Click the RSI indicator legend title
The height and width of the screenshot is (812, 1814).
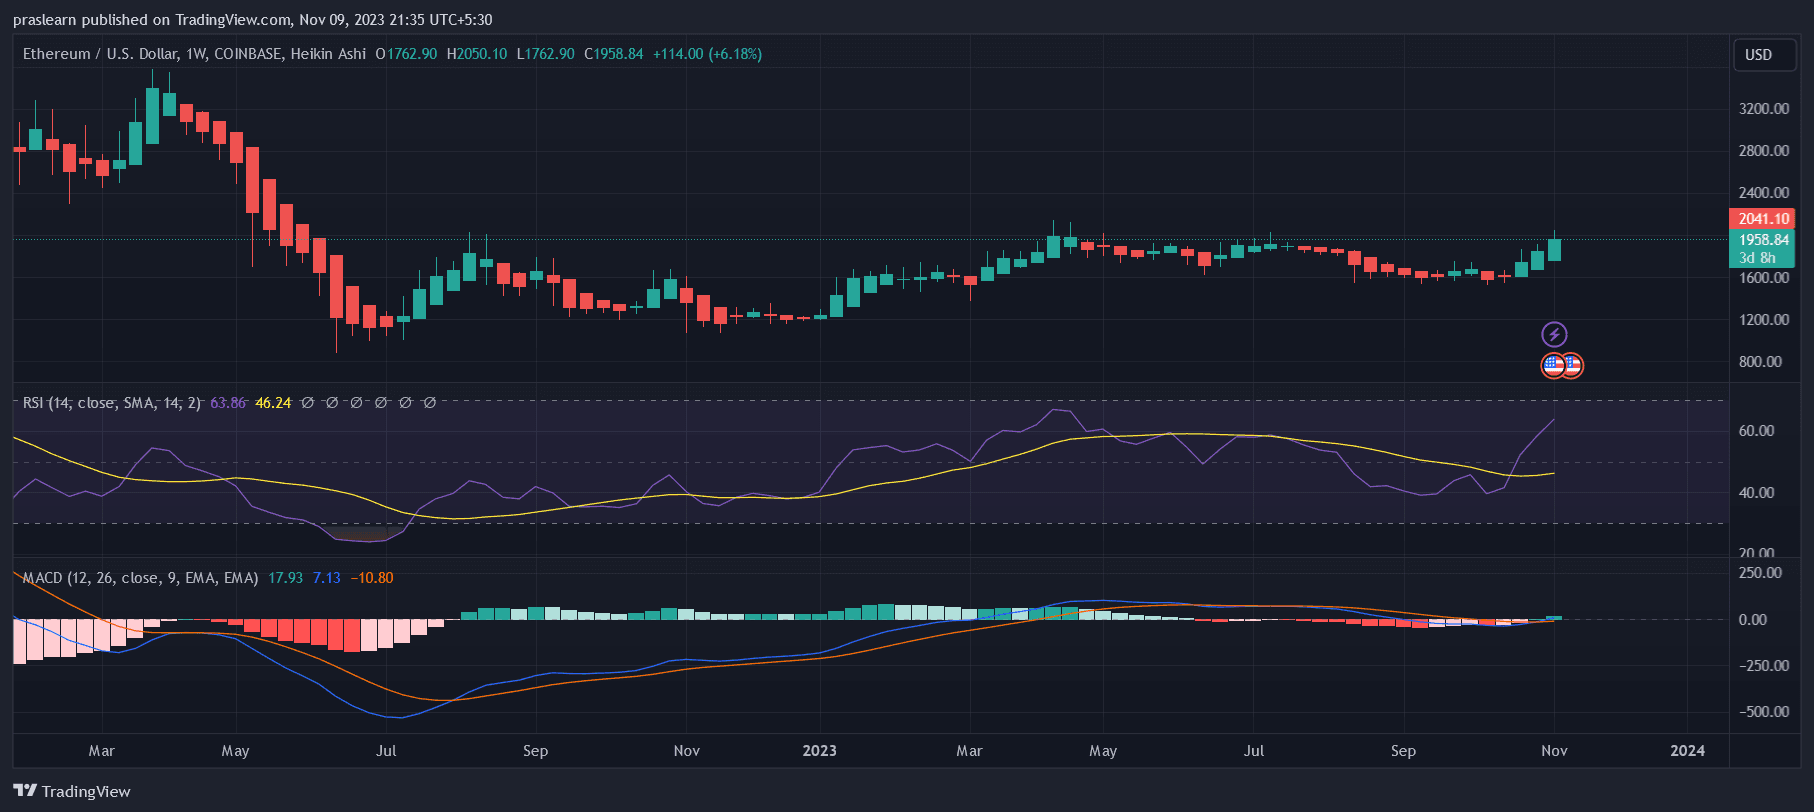click(x=111, y=403)
